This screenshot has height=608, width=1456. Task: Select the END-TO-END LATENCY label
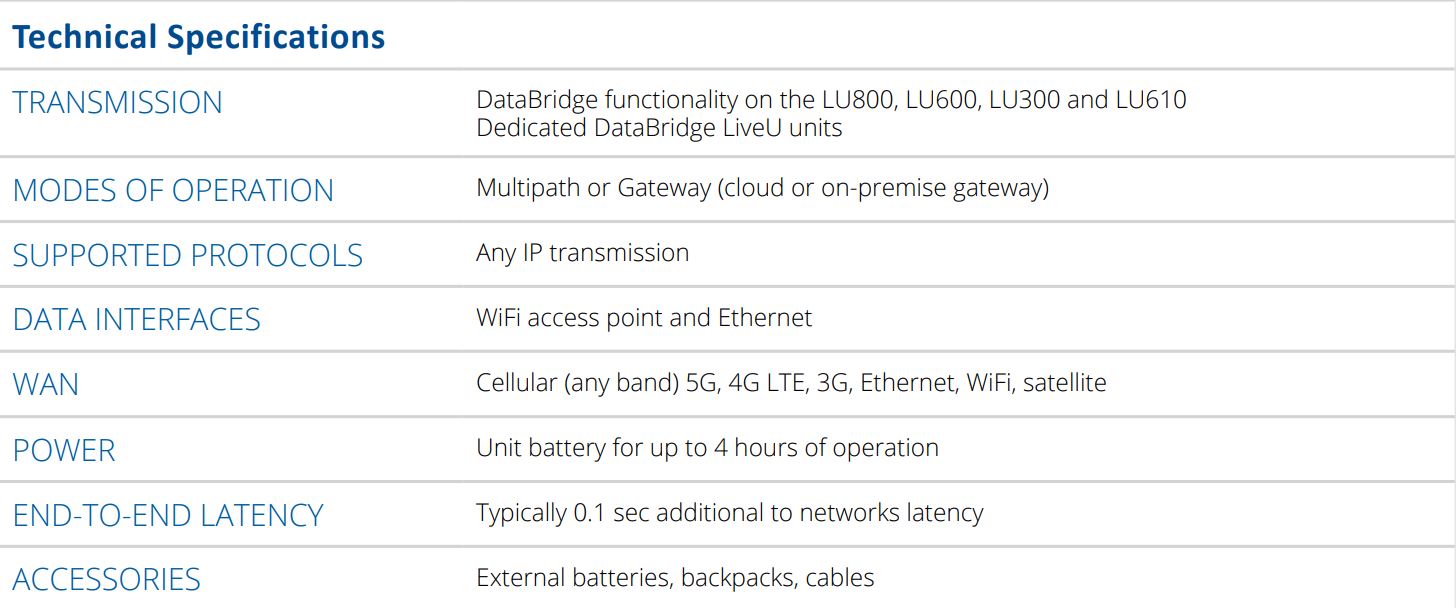point(168,515)
